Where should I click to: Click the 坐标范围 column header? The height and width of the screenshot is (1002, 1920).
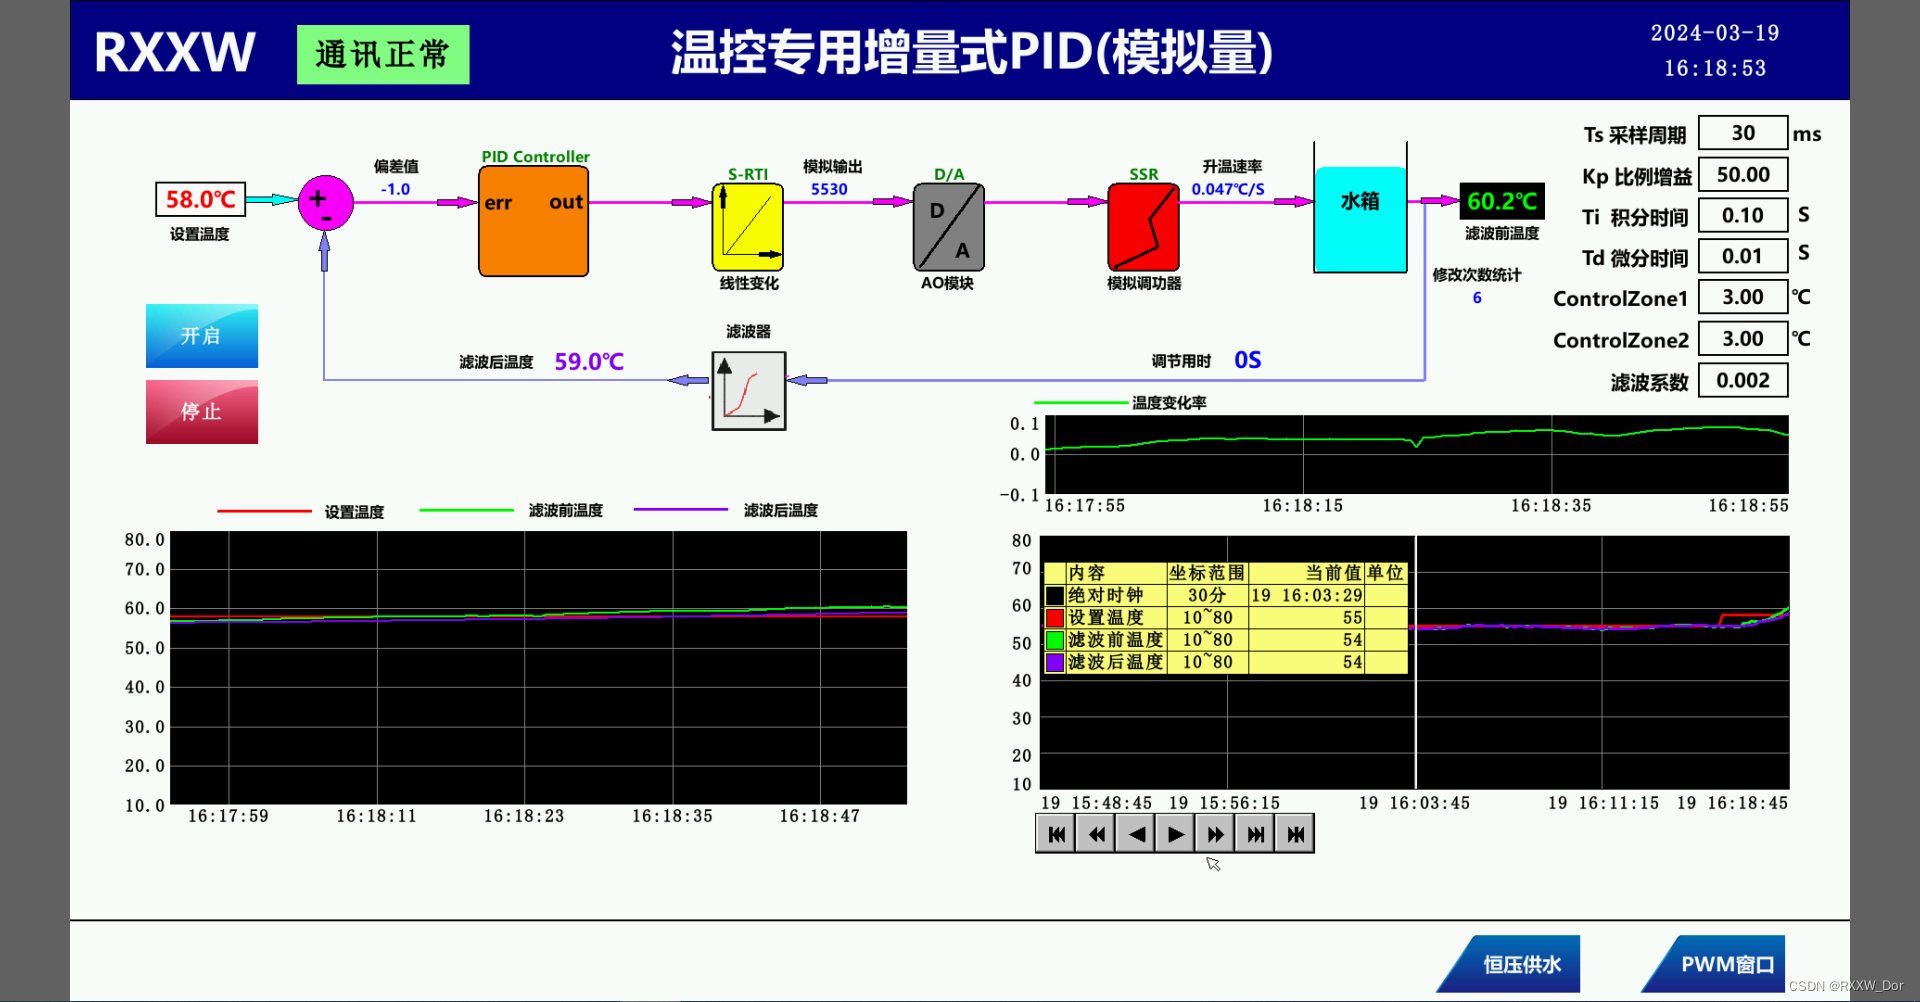click(x=1207, y=573)
